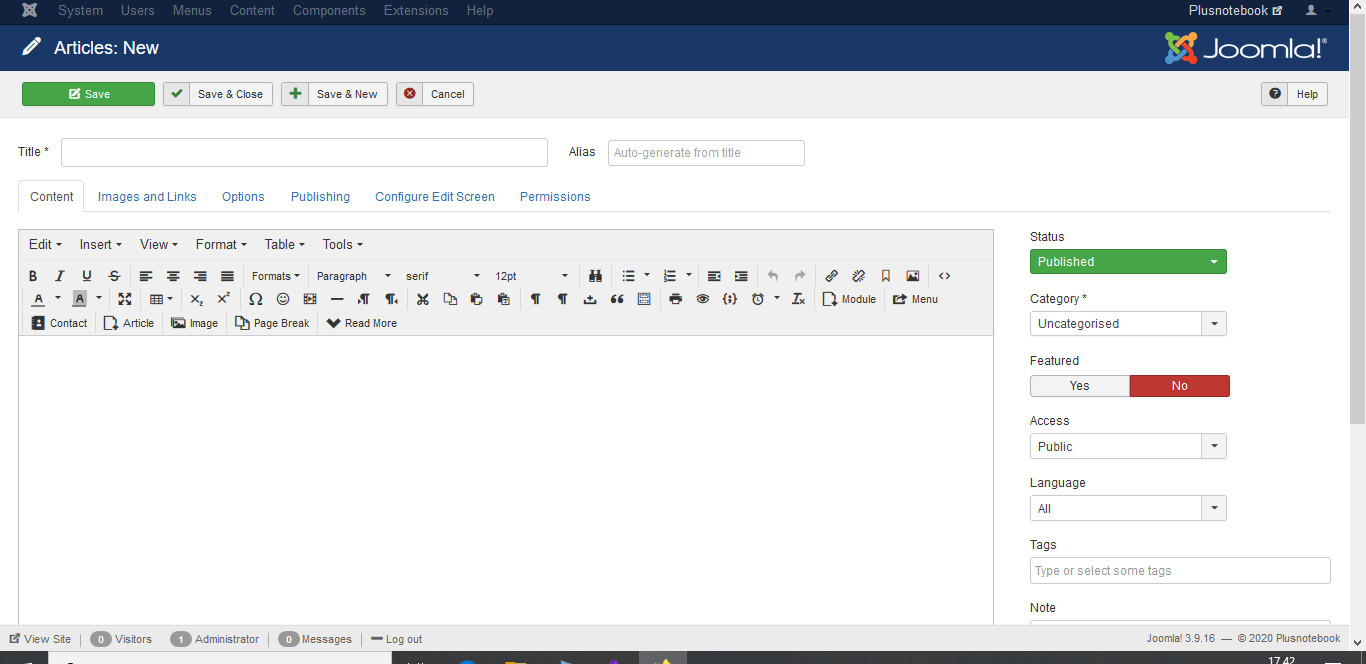
Task: Set Featured to Yes
Action: click(x=1079, y=386)
